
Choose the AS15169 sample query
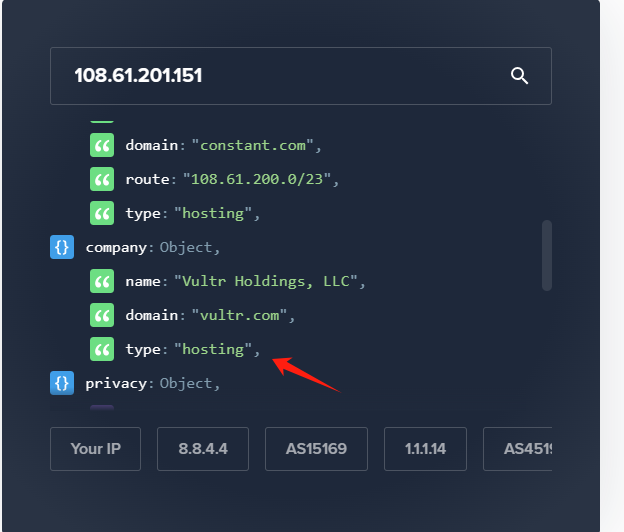[316, 449]
